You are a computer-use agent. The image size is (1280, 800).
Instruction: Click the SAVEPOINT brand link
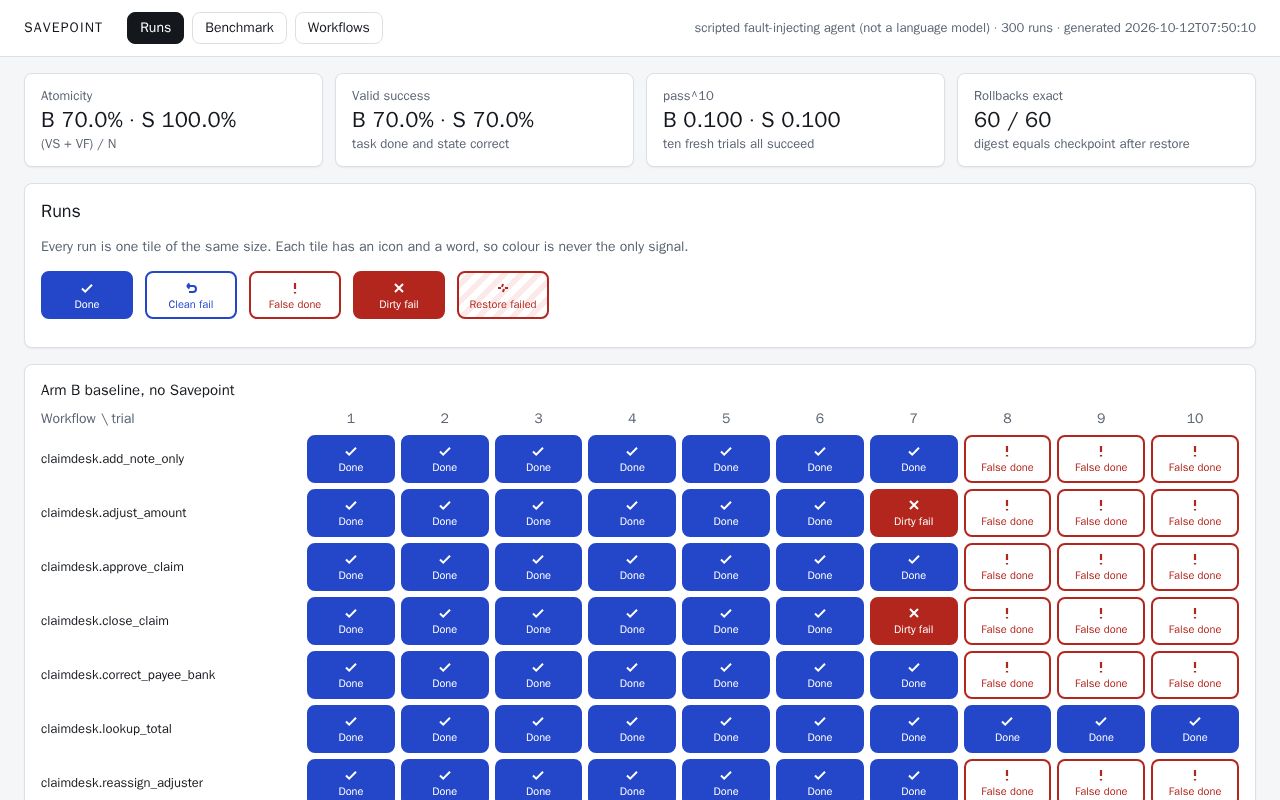coord(63,28)
